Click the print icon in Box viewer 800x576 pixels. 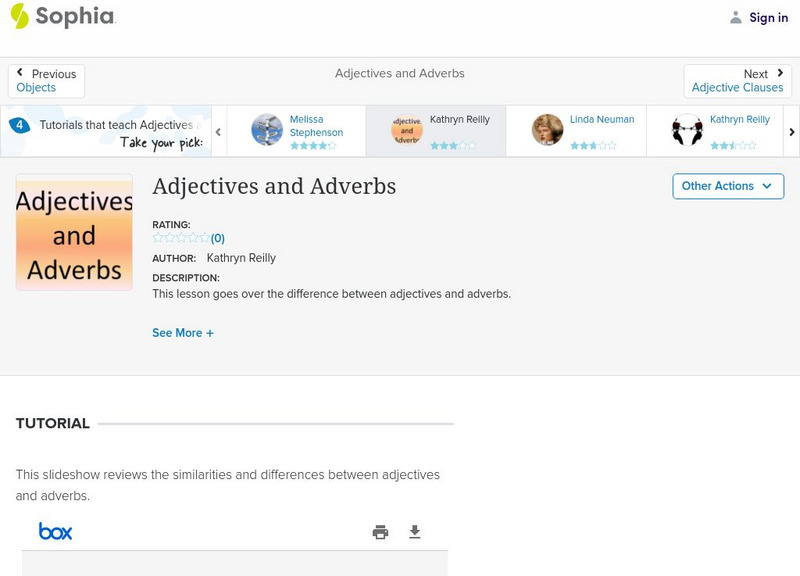click(380, 532)
